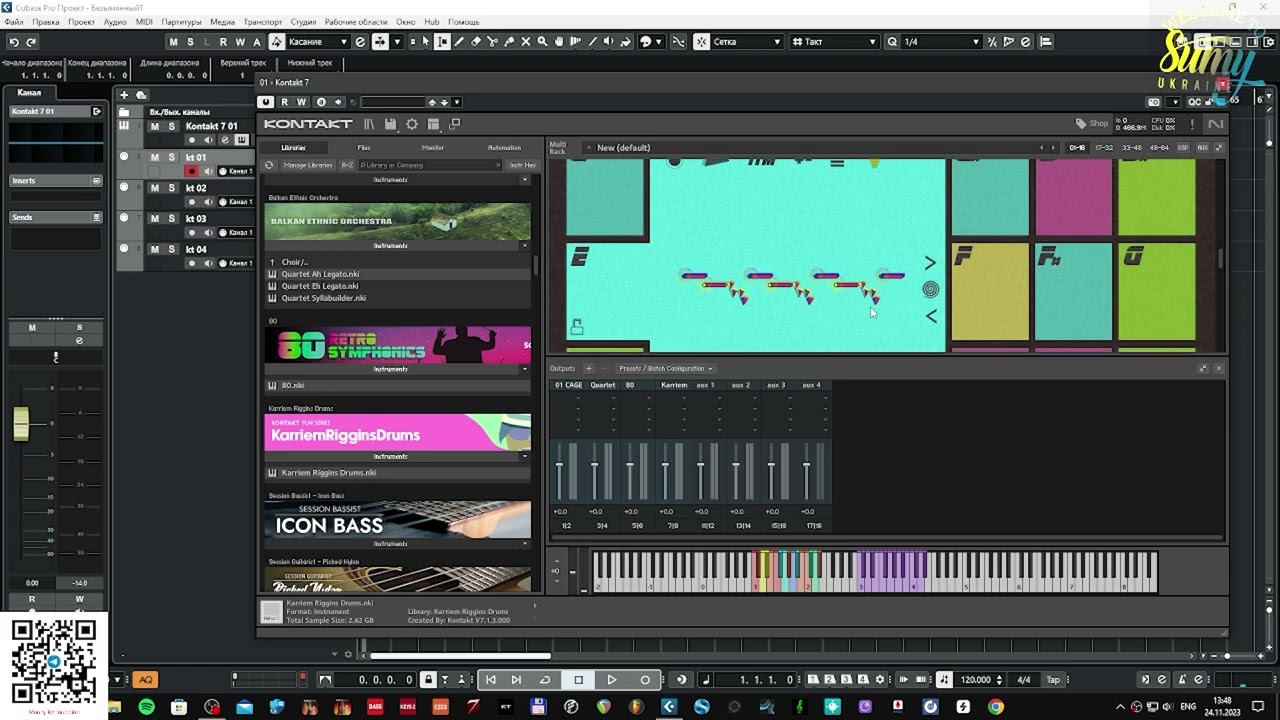
Task: Select the Erase tool
Action: pyautogui.click(x=476, y=42)
